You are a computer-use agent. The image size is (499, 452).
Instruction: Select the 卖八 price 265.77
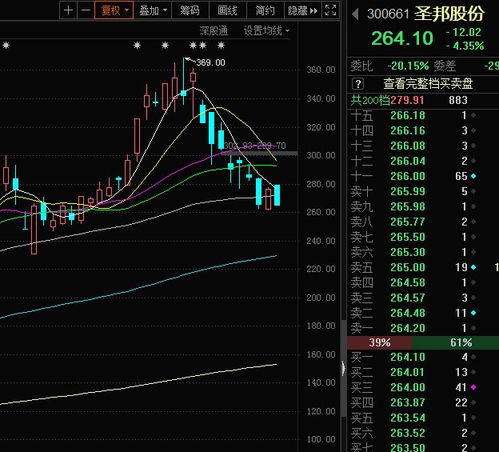[x=408, y=222]
